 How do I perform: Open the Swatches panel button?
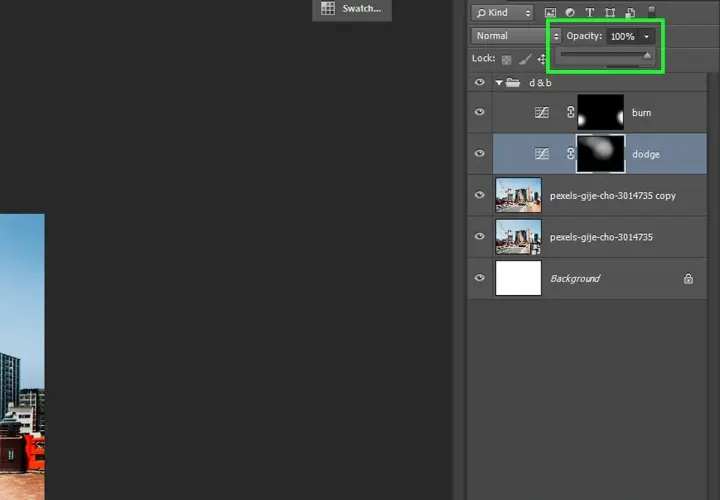[x=352, y=9]
